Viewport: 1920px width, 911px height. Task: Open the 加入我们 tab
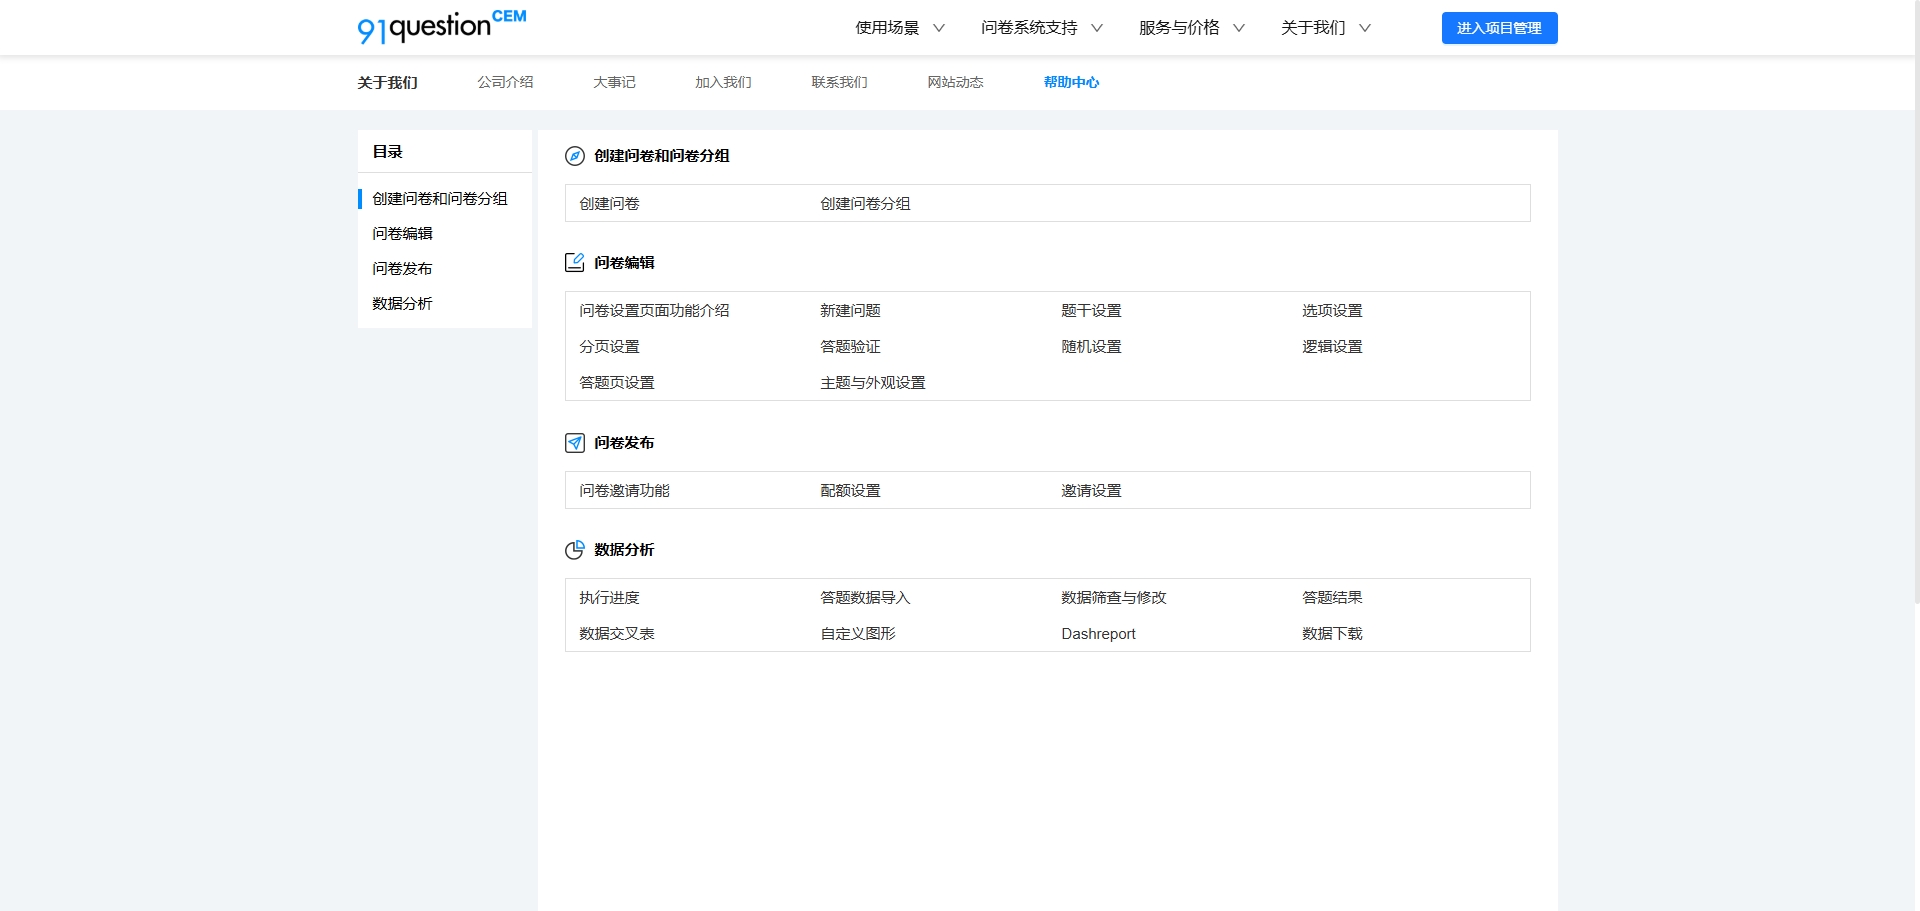point(723,82)
